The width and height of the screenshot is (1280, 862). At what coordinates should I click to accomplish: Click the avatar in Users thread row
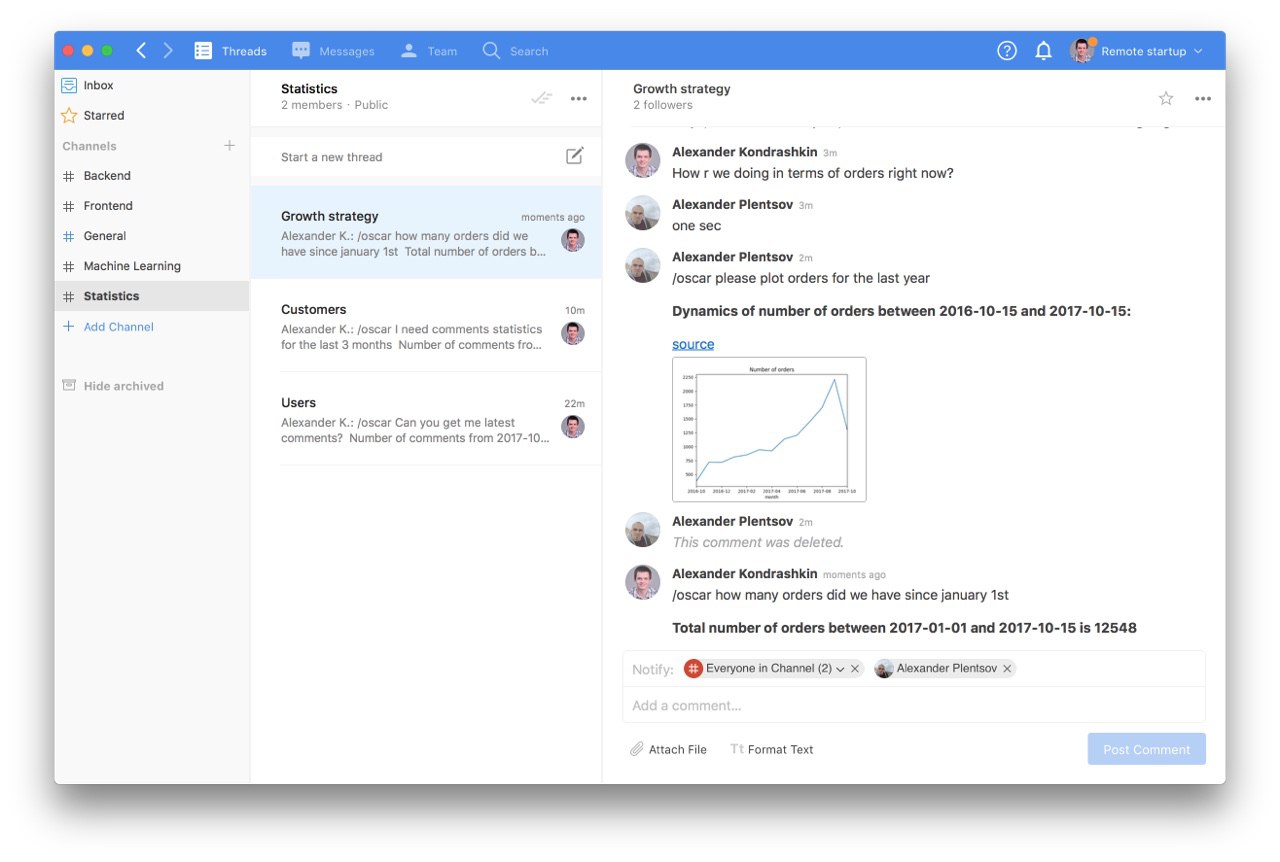point(573,427)
